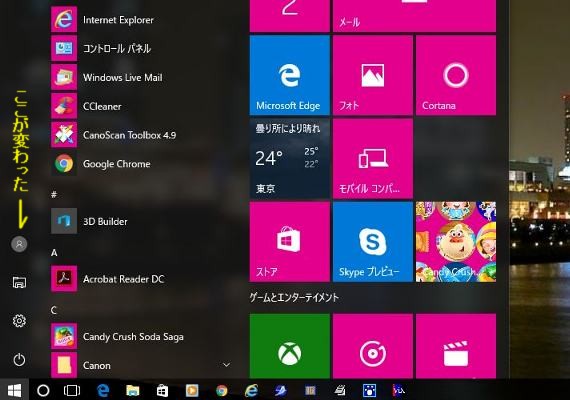This screenshot has width=570, height=400.
Task: Jump to letter index via # header
Action: [54, 195]
